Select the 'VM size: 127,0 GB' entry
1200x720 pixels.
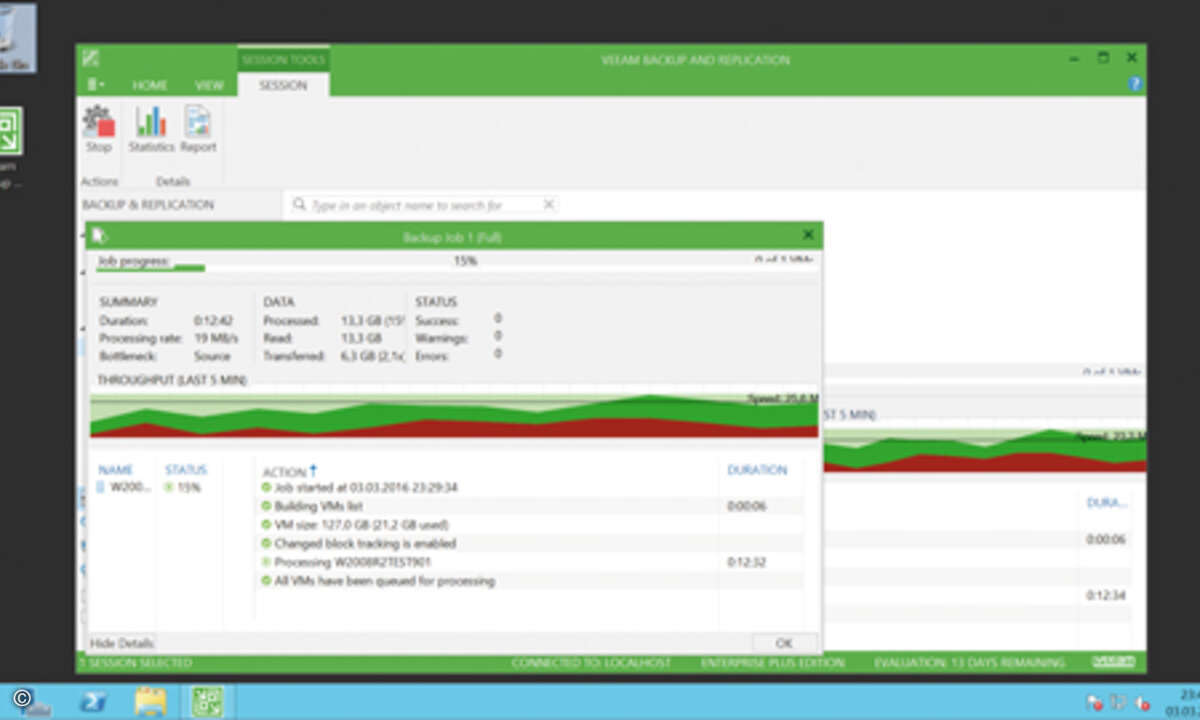[x=530, y=524]
